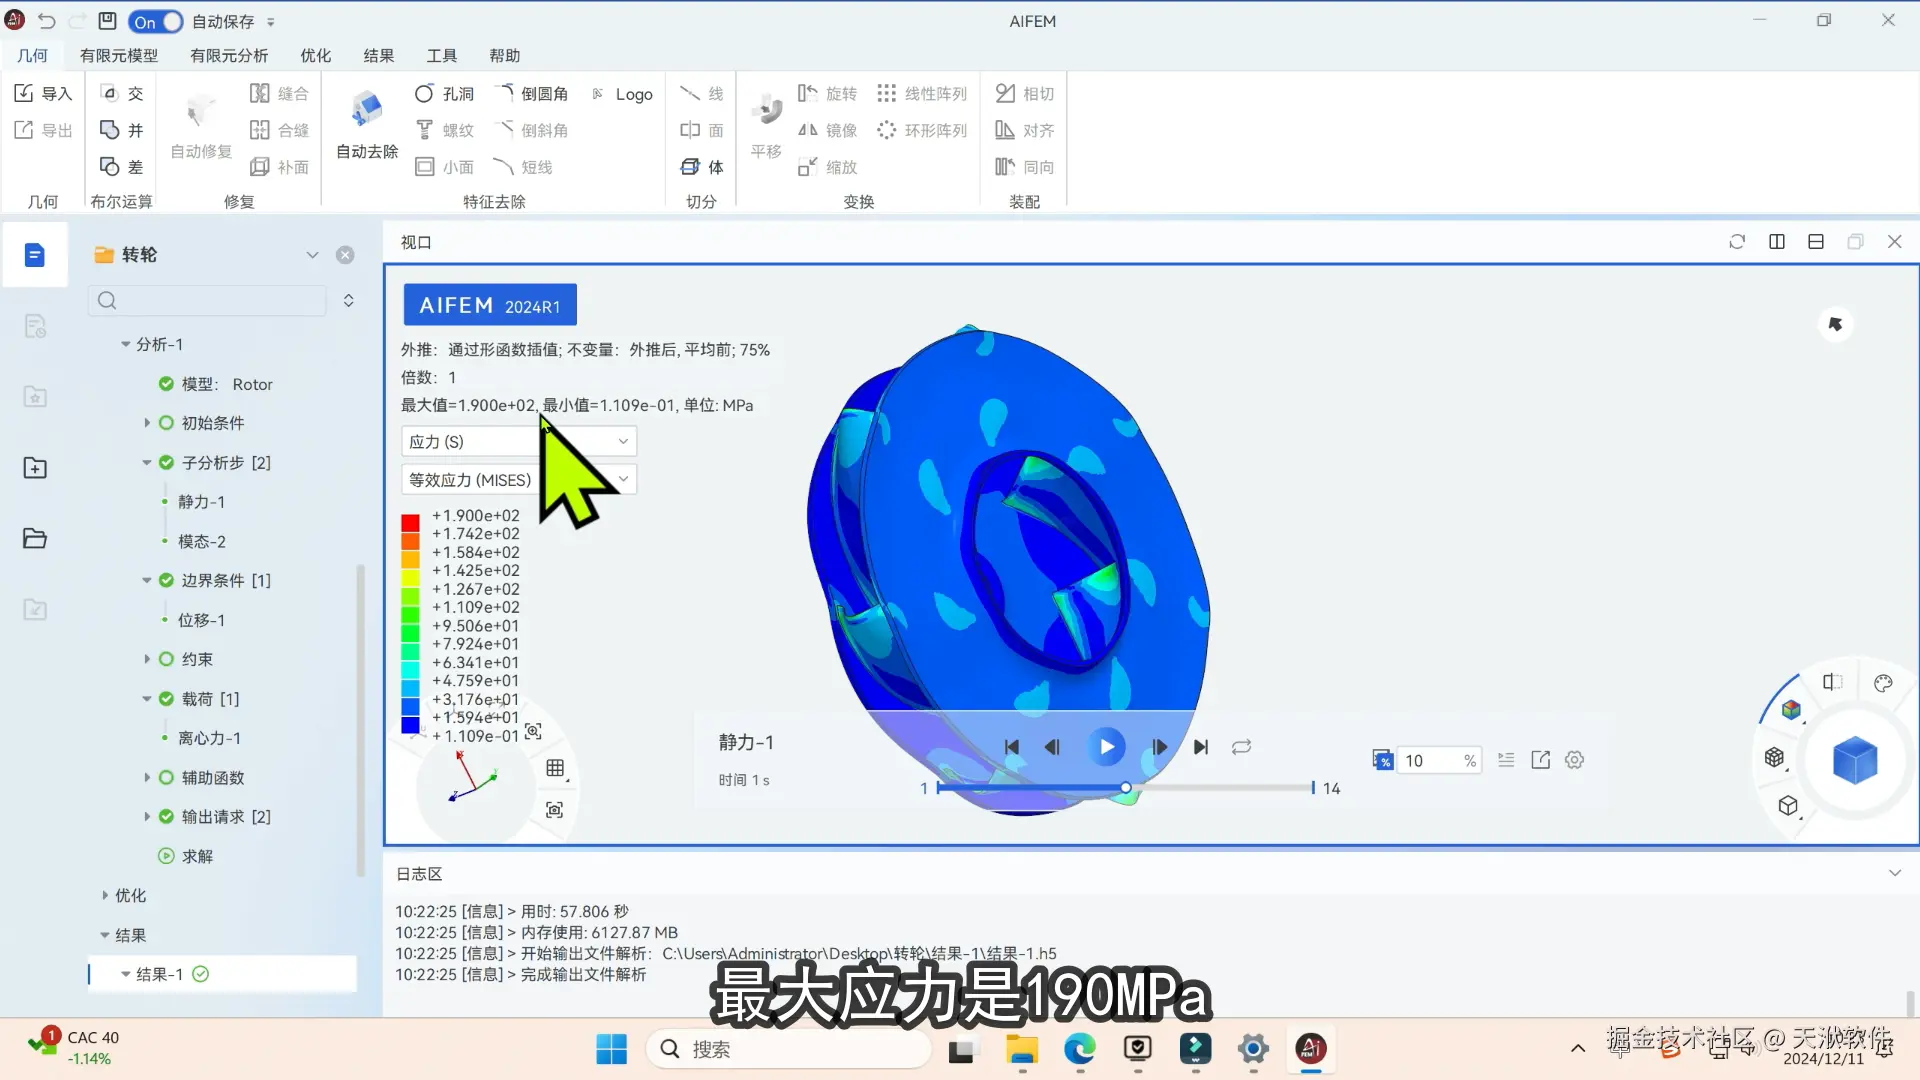Toggle the loop playback mode

1240,747
